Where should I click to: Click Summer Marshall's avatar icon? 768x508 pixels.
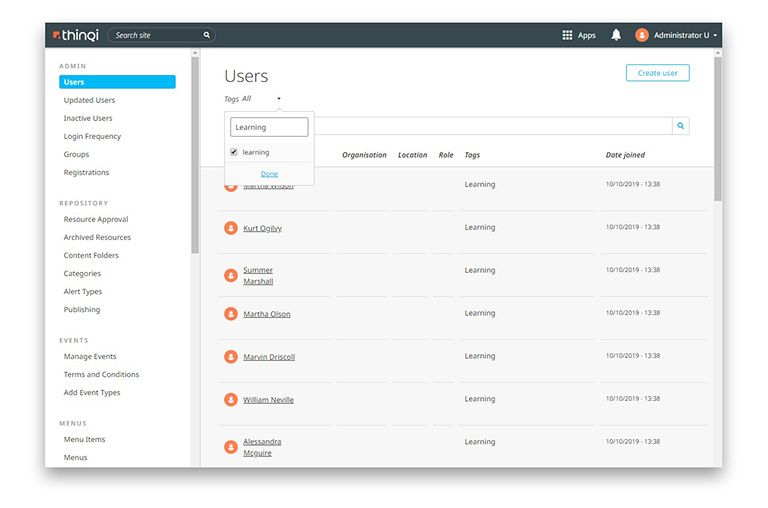[231, 275]
